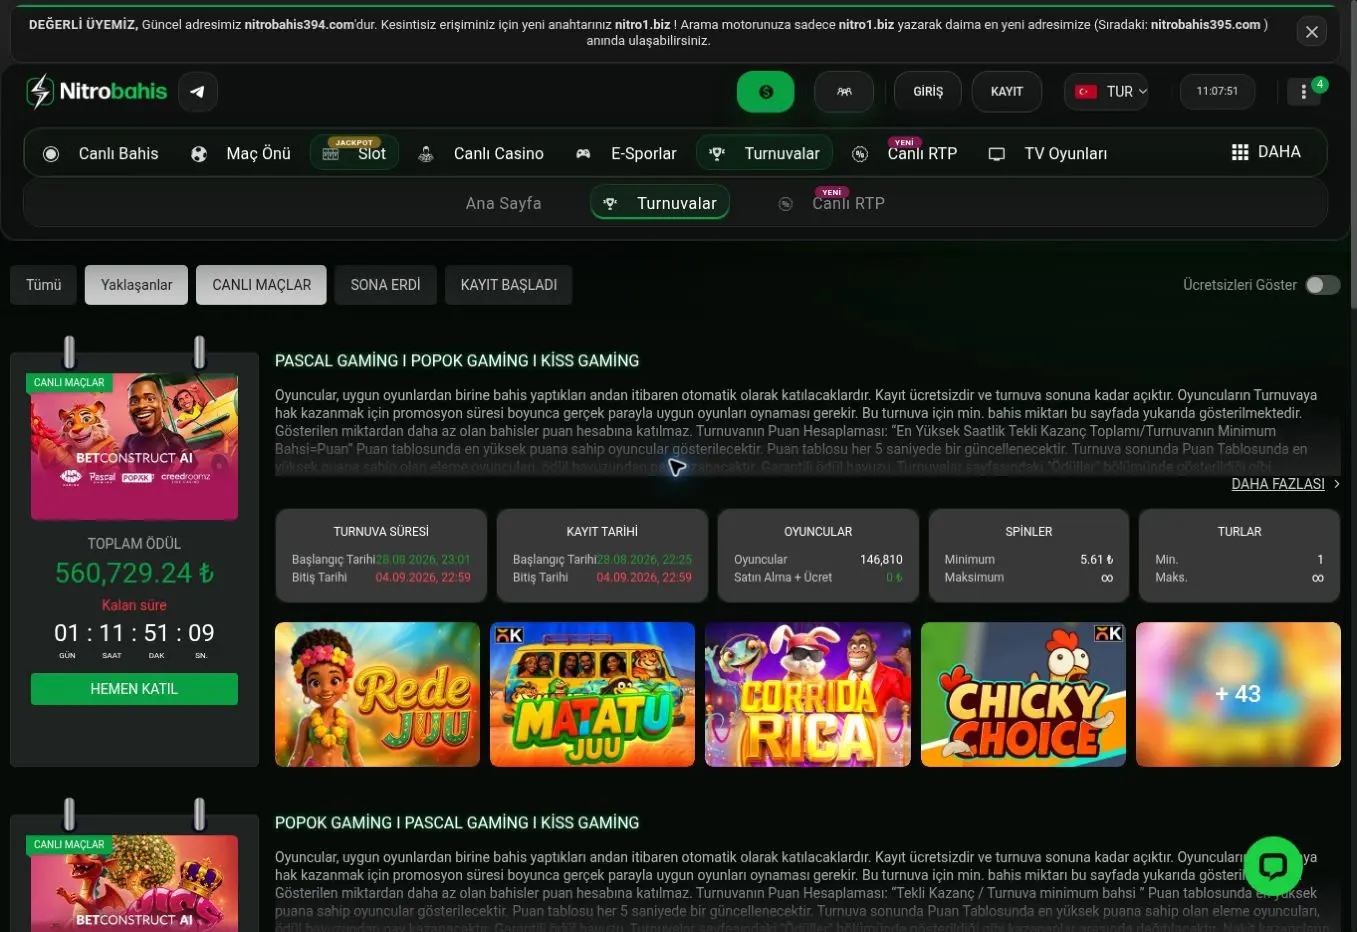Go to Ana Sayfa sub-tab
Image resolution: width=1357 pixels, height=932 pixels.
504,203
